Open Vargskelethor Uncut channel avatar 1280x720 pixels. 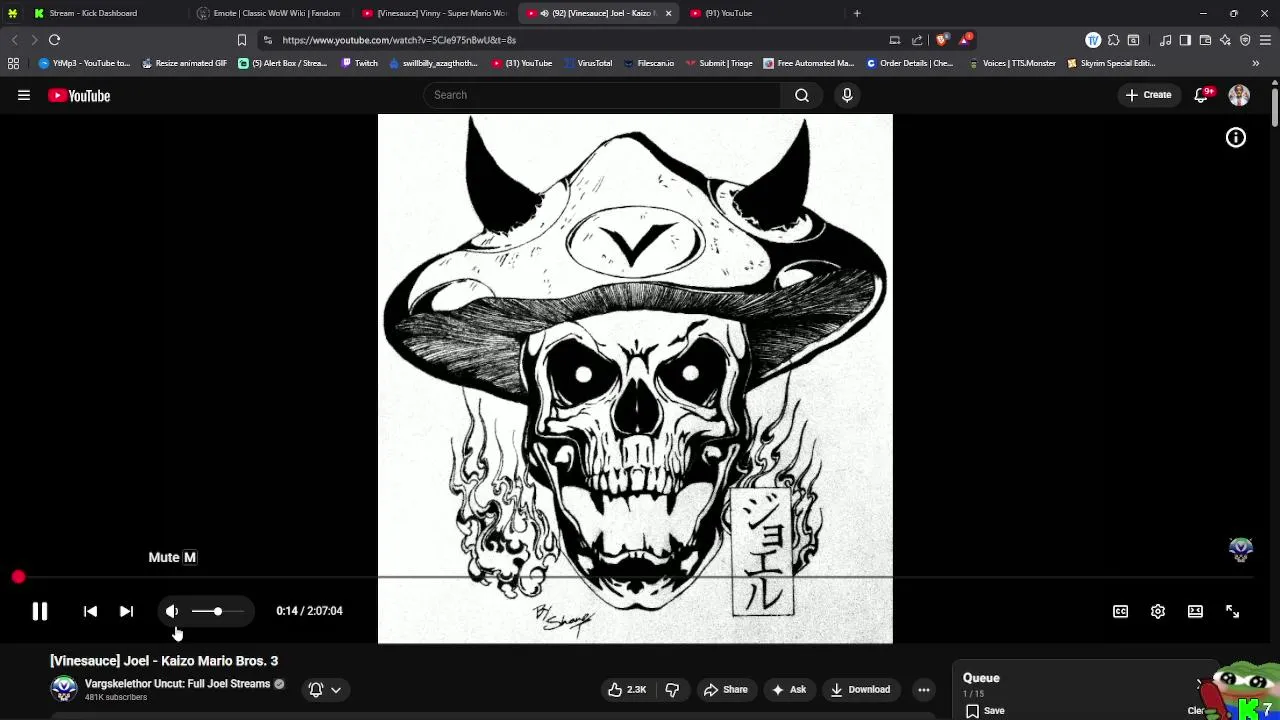pos(64,689)
